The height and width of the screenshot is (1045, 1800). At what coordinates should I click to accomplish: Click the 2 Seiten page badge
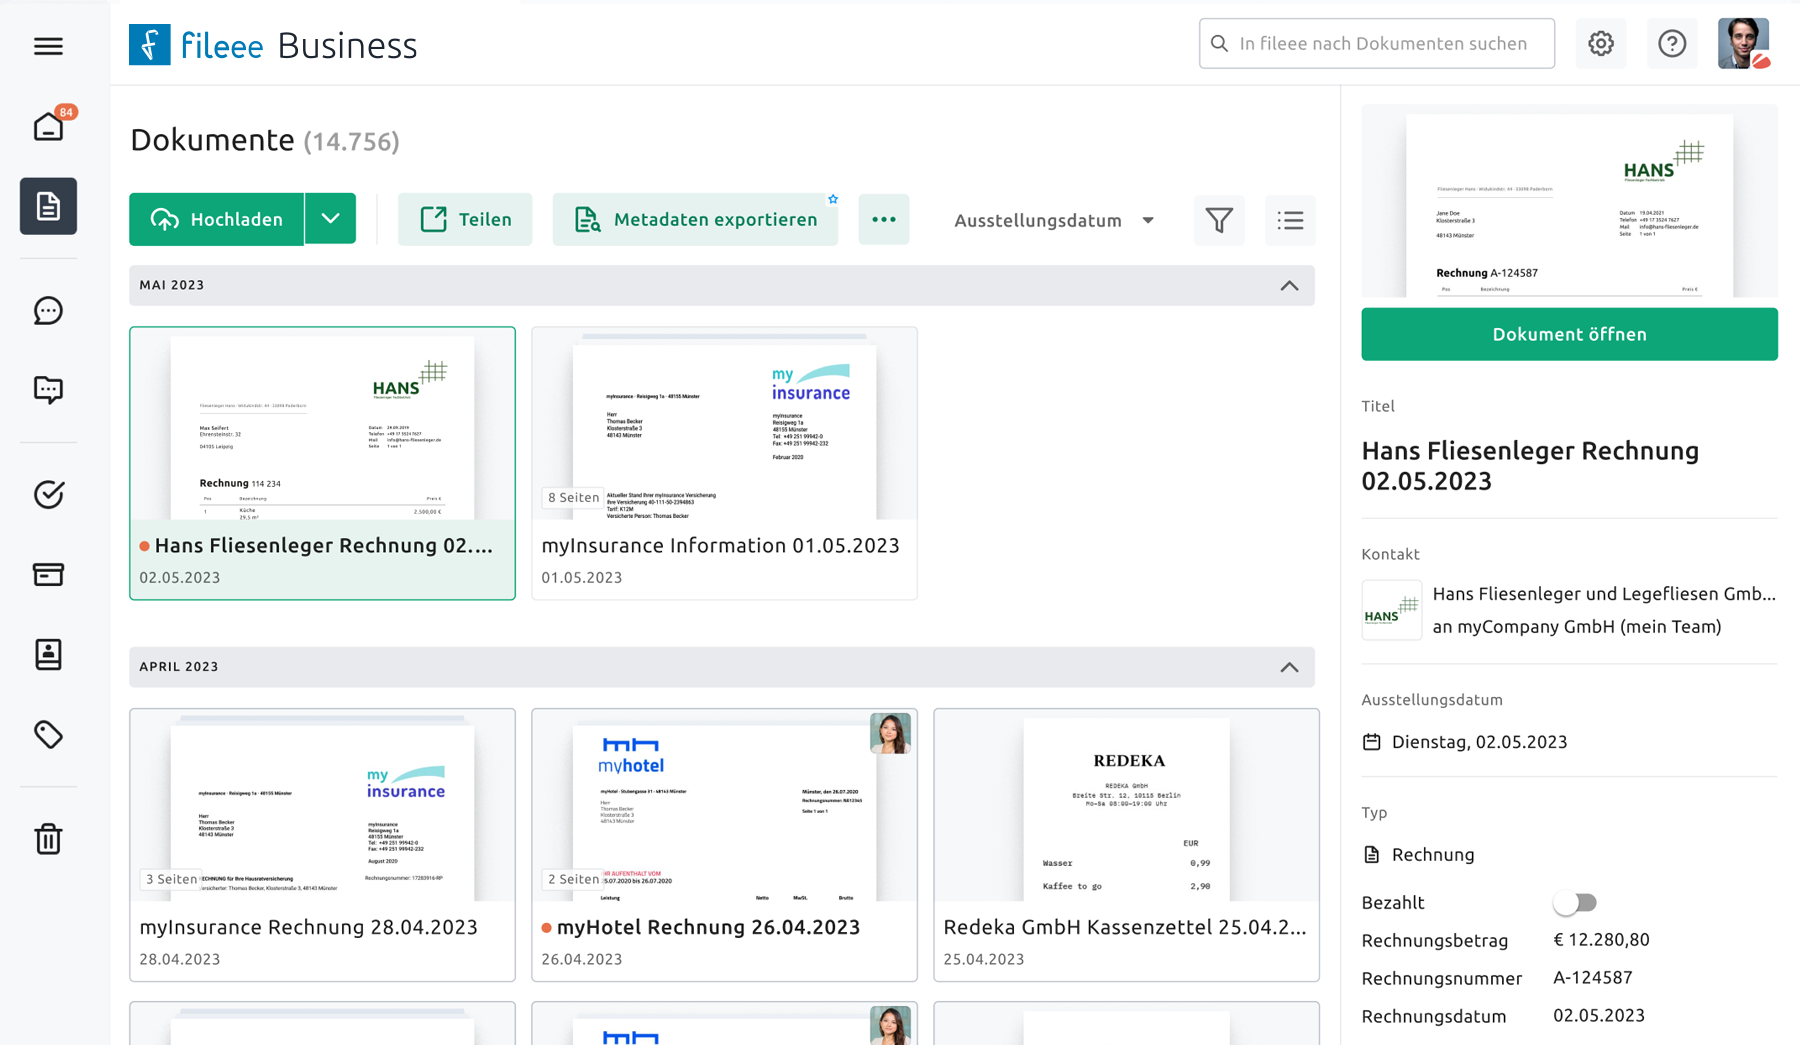point(573,879)
